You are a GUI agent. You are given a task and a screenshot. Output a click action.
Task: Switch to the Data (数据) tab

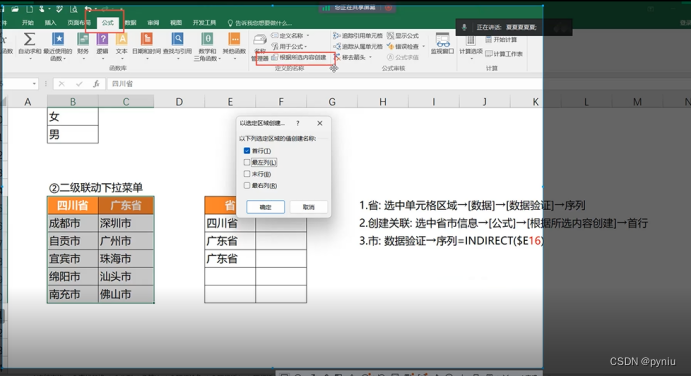(131, 23)
